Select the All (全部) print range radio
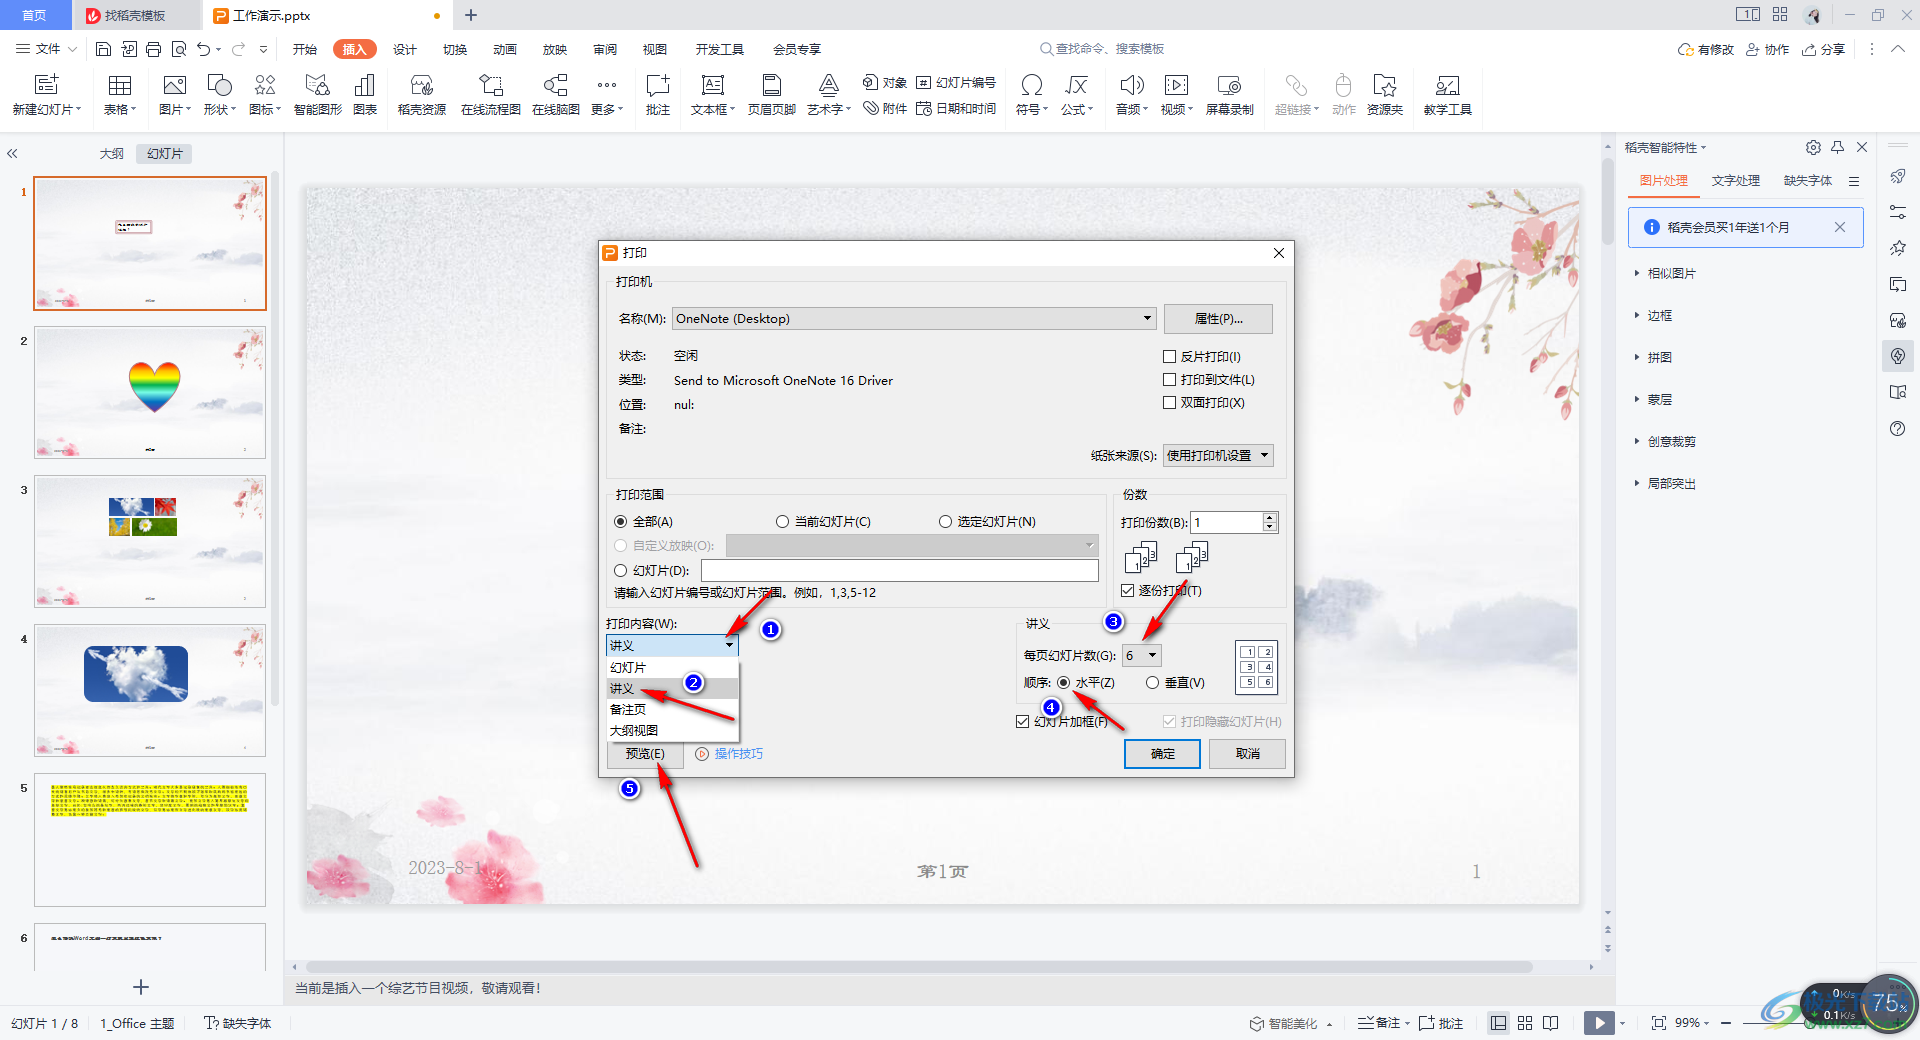This screenshot has height=1040, width=1920. tap(620, 521)
